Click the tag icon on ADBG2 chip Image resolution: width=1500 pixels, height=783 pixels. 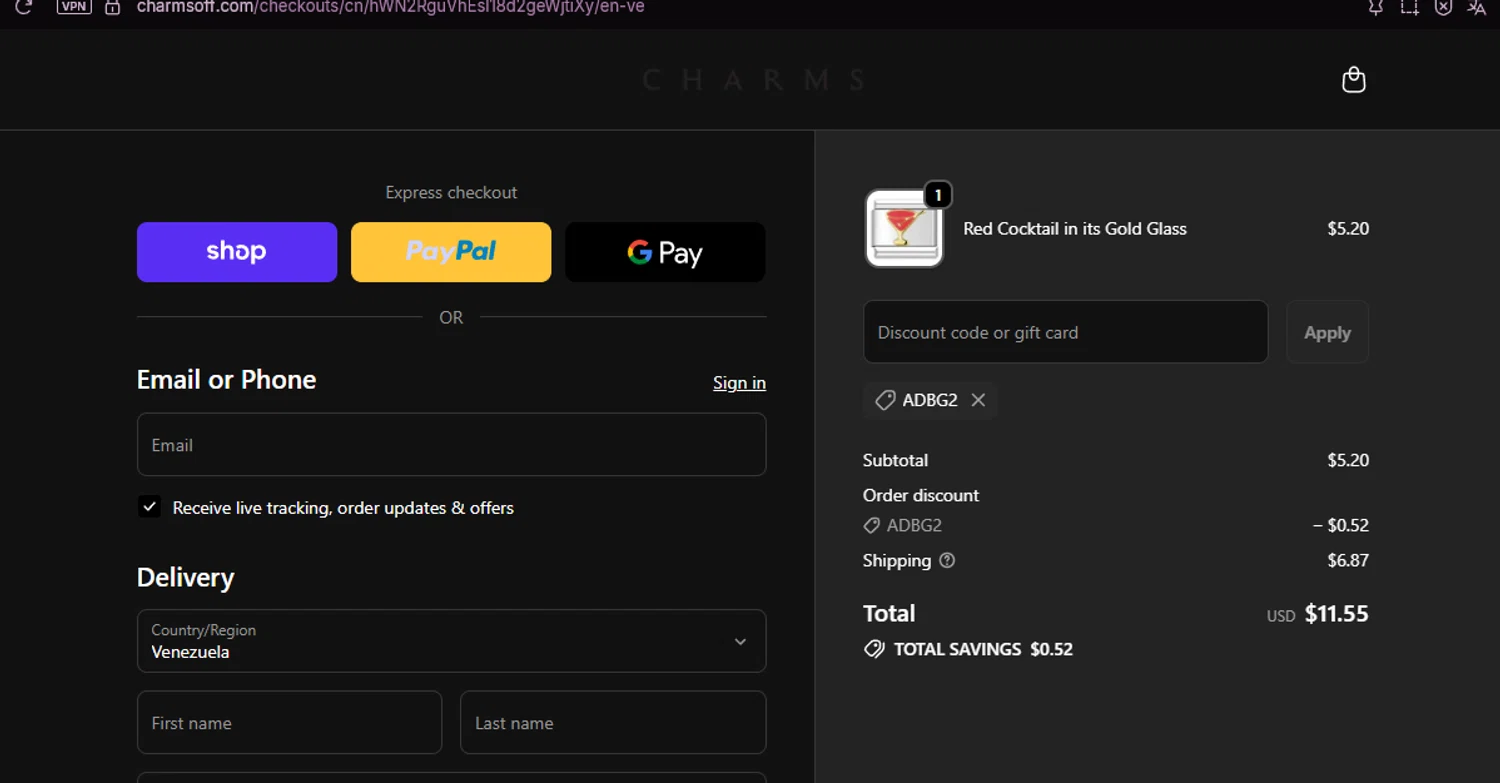click(x=885, y=400)
